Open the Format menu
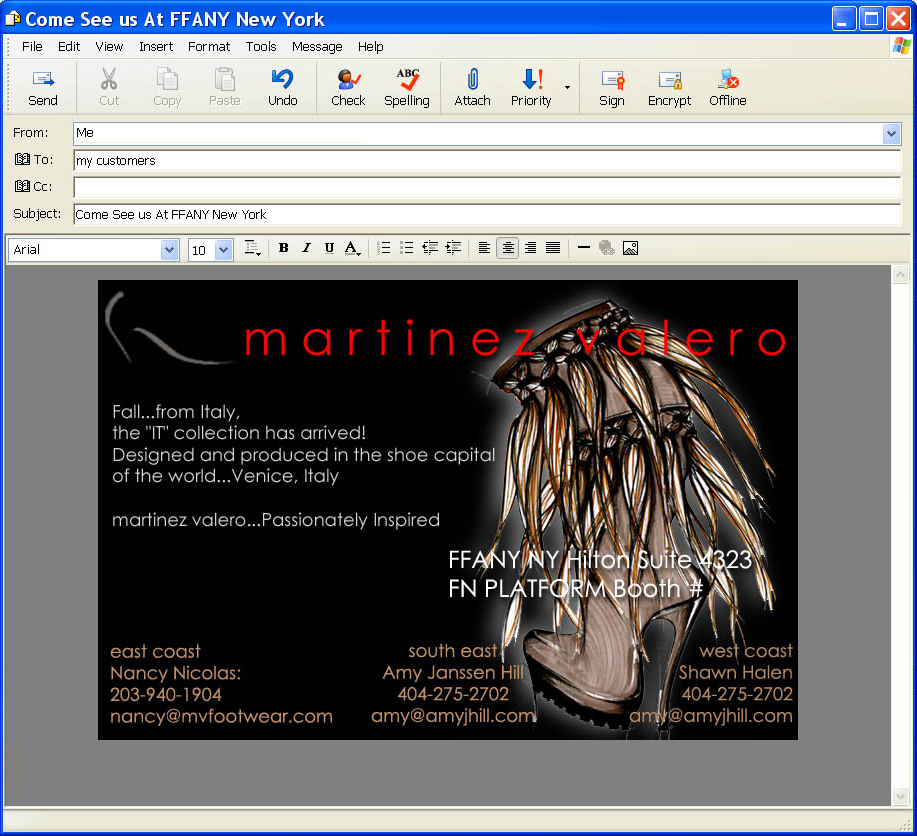 point(209,47)
